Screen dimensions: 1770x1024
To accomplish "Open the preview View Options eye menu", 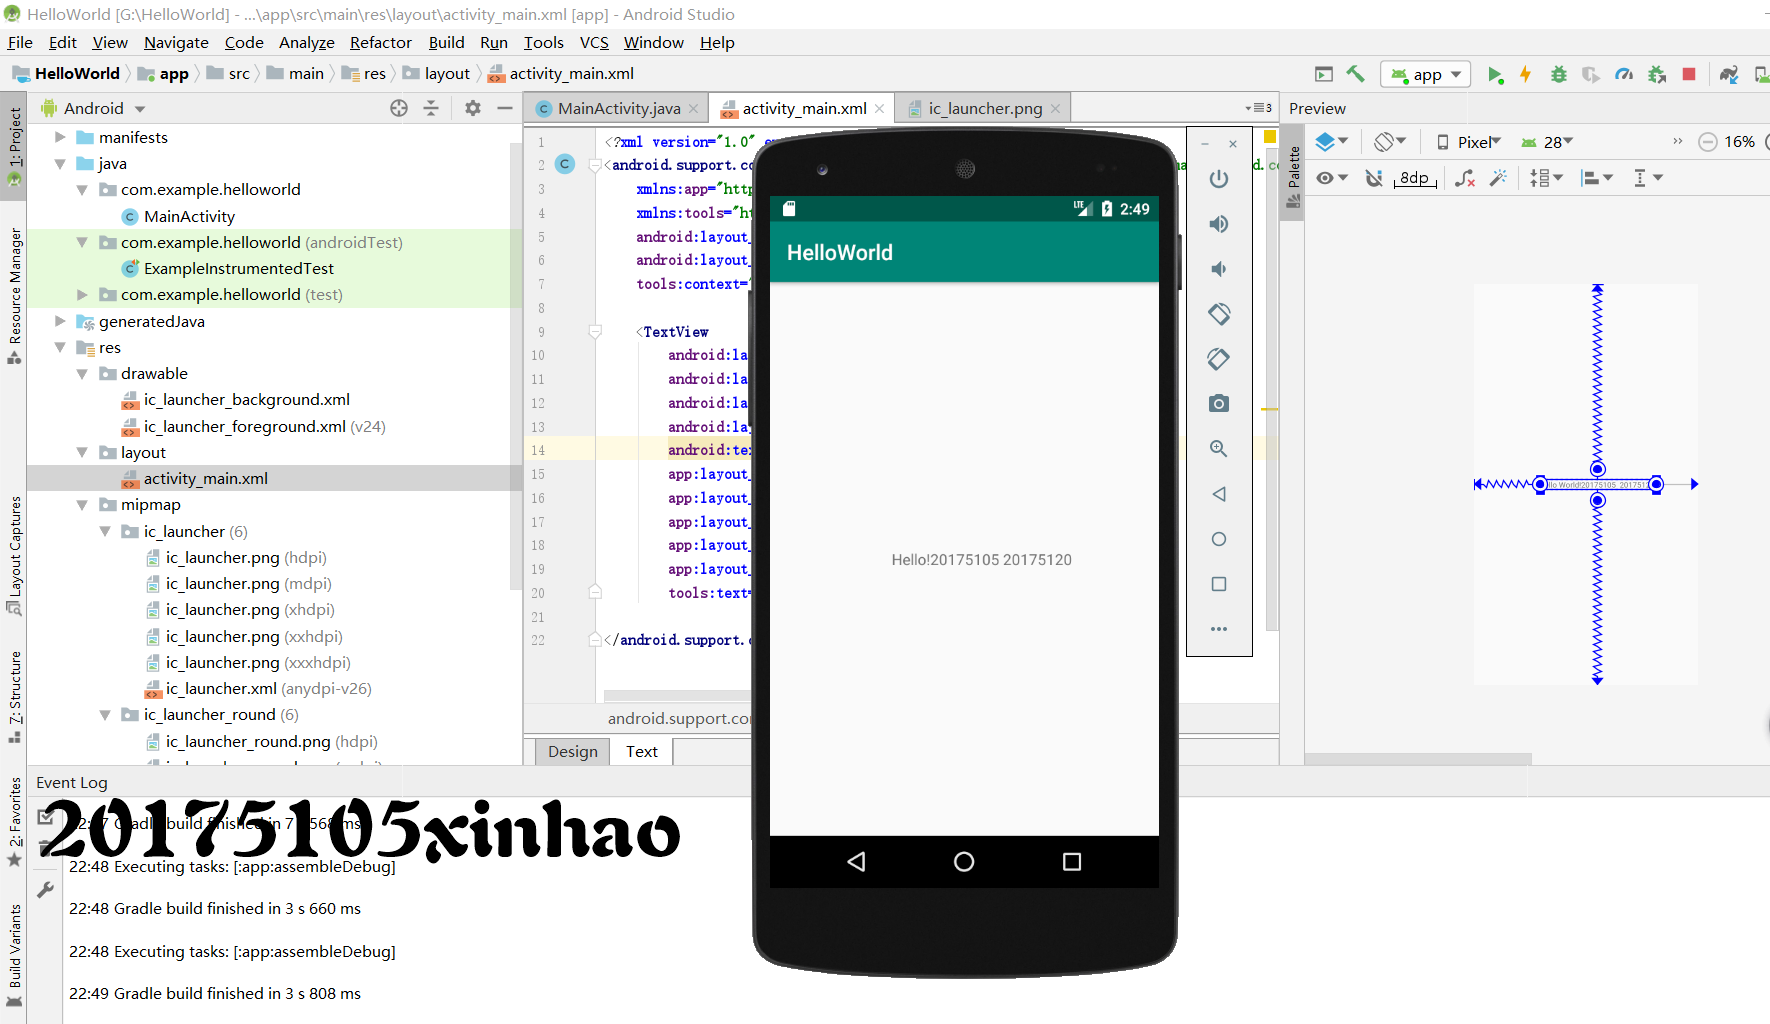I will pyautogui.click(x=1332, y=178).
